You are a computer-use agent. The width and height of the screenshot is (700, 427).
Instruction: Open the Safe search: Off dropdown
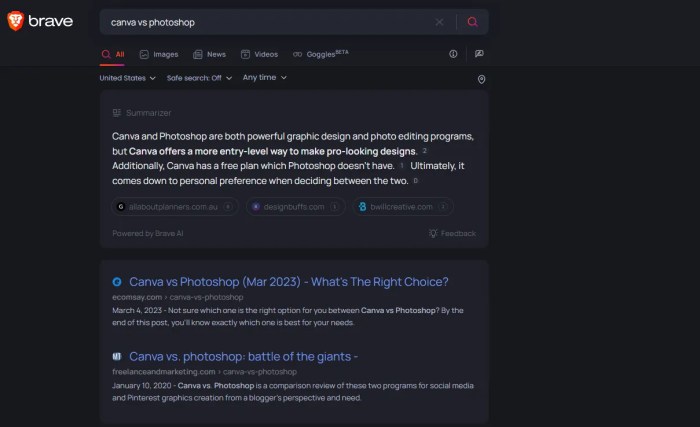point(200,78)
